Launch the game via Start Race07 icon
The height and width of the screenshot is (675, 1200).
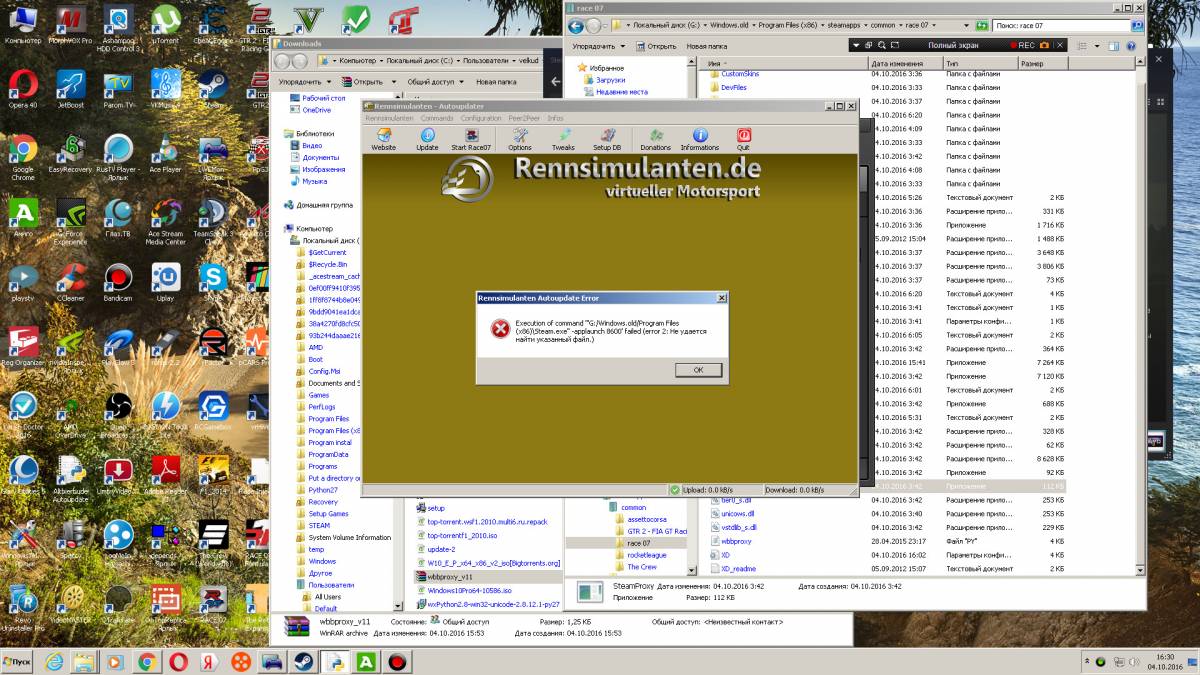point(472,139)
